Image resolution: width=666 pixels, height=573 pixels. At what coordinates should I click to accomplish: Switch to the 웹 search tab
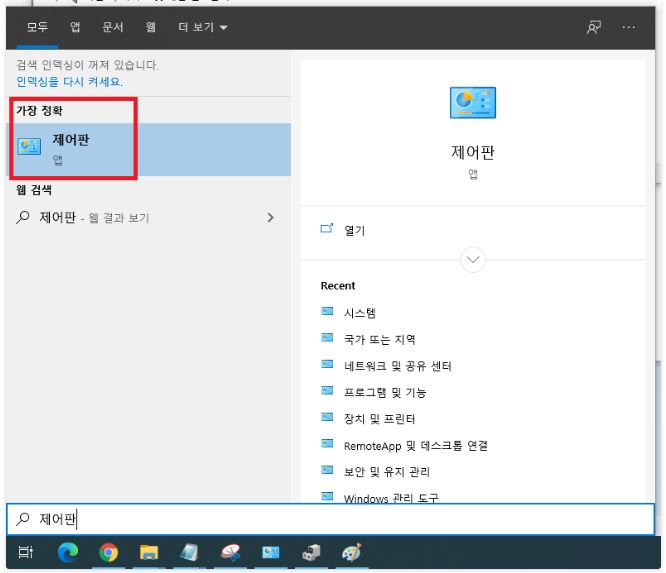point(151,27)
